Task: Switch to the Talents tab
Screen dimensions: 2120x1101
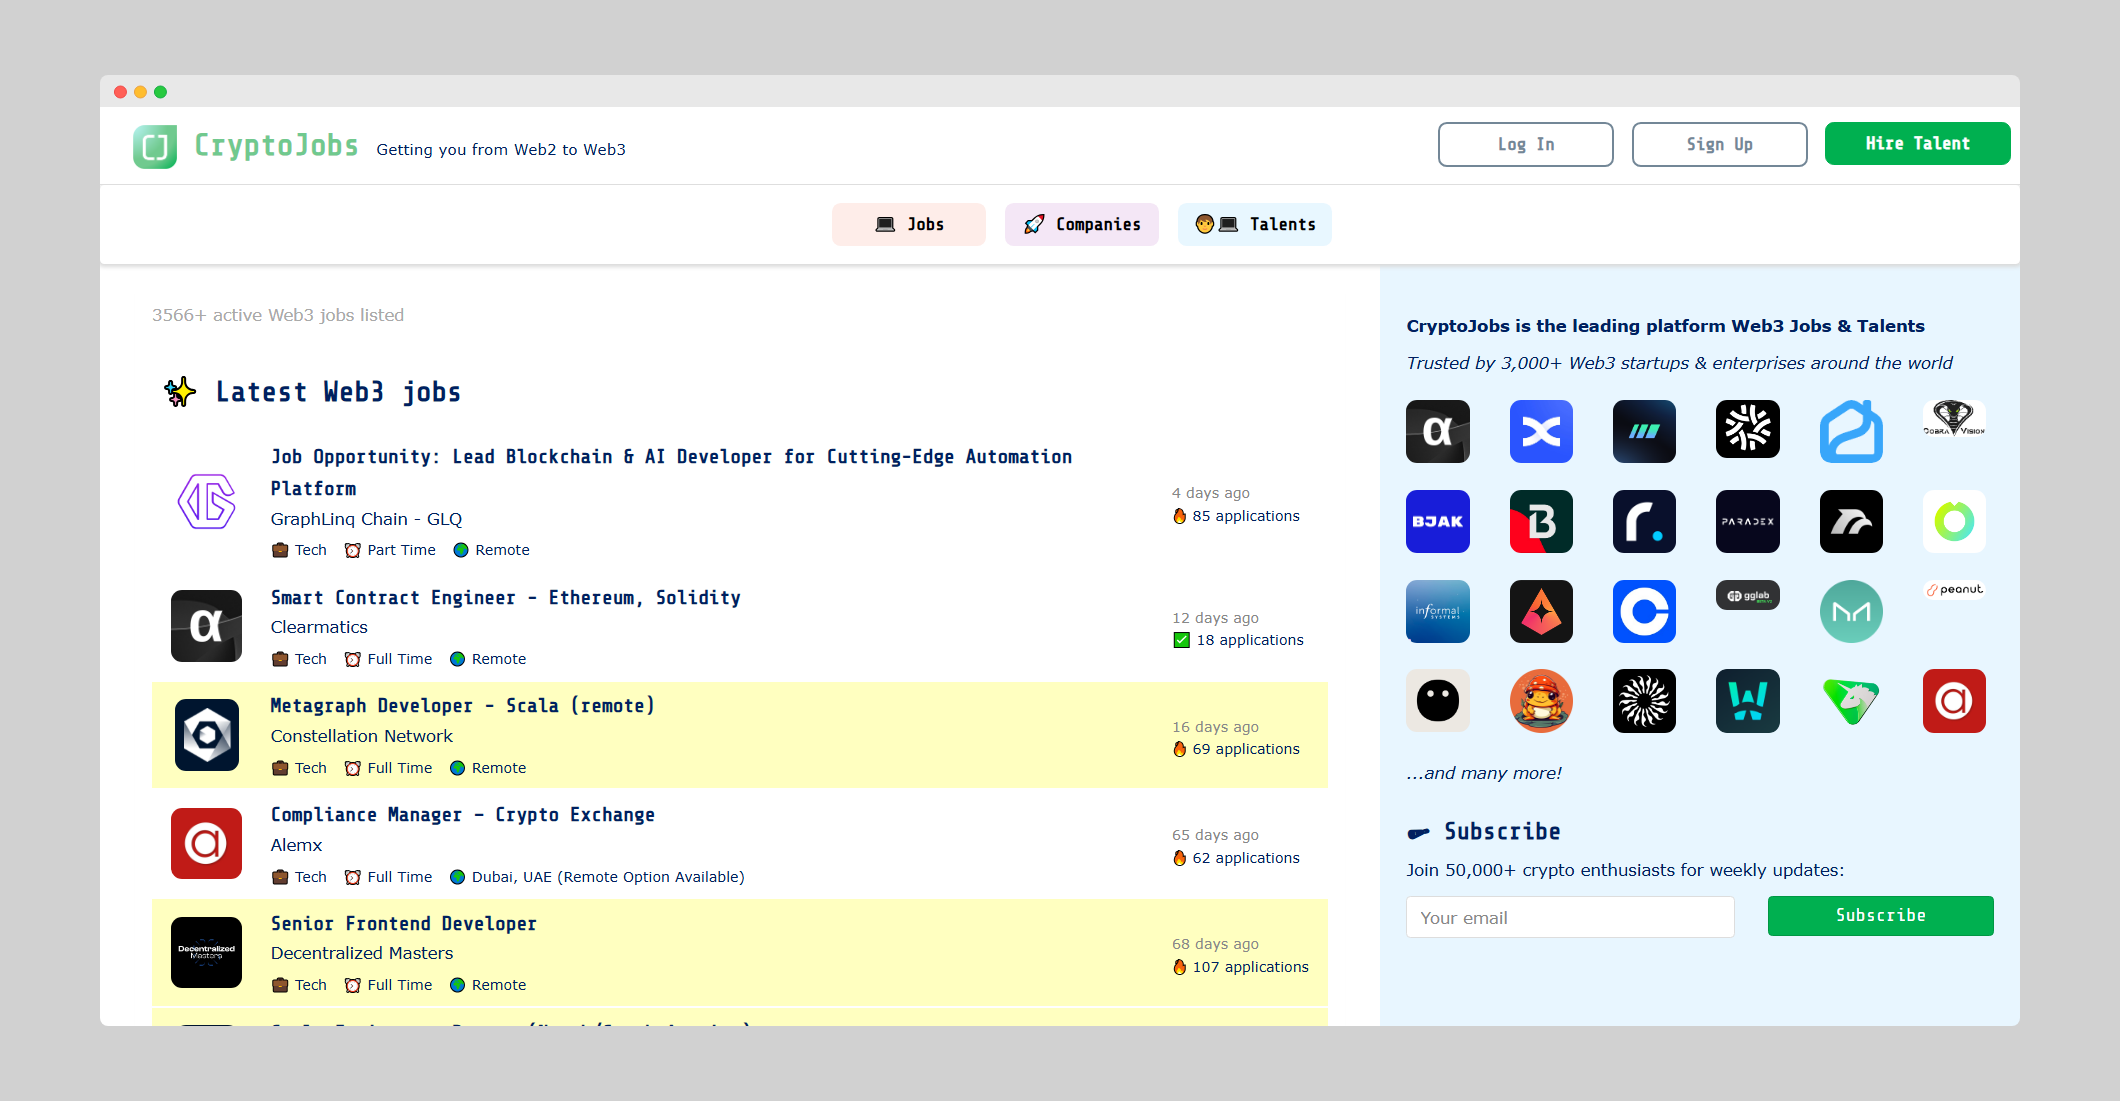Action: 1255,224
